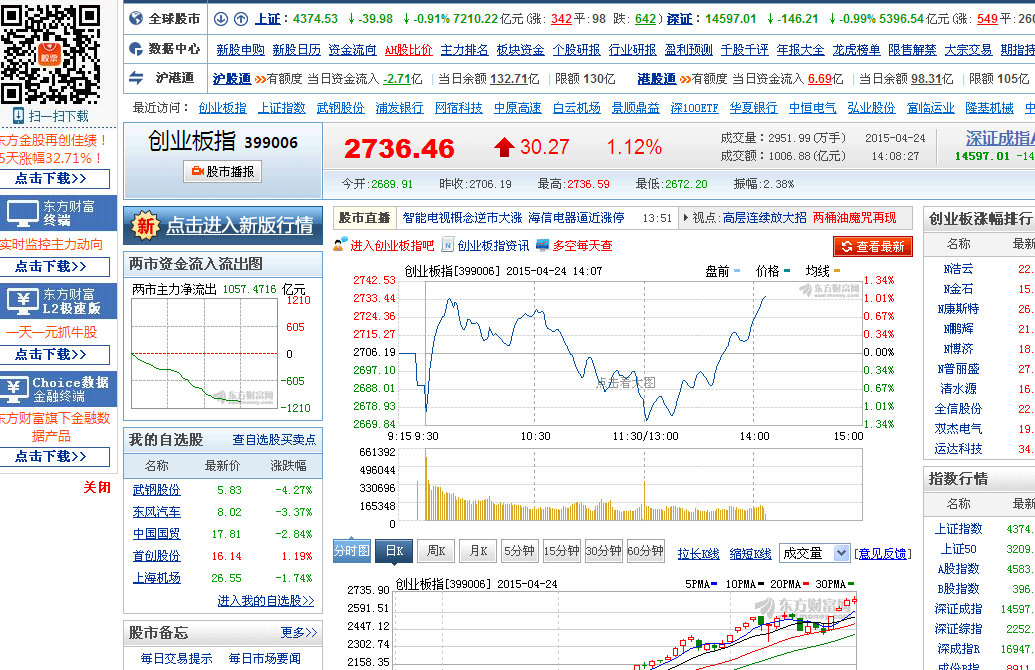Open the 主力排名 link
The width and height of the screenshot is (1035, 670).
[465, 50]
